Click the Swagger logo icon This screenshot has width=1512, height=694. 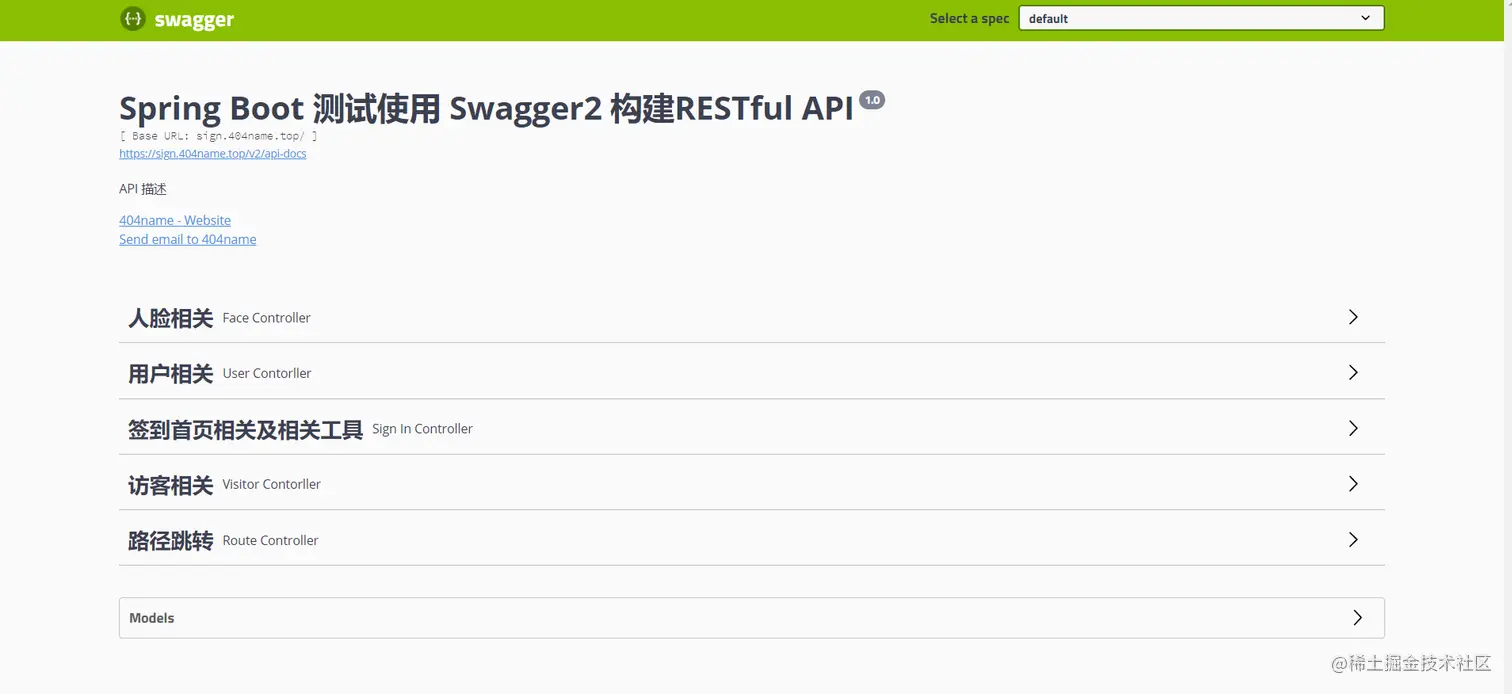(x=133, y=19)
